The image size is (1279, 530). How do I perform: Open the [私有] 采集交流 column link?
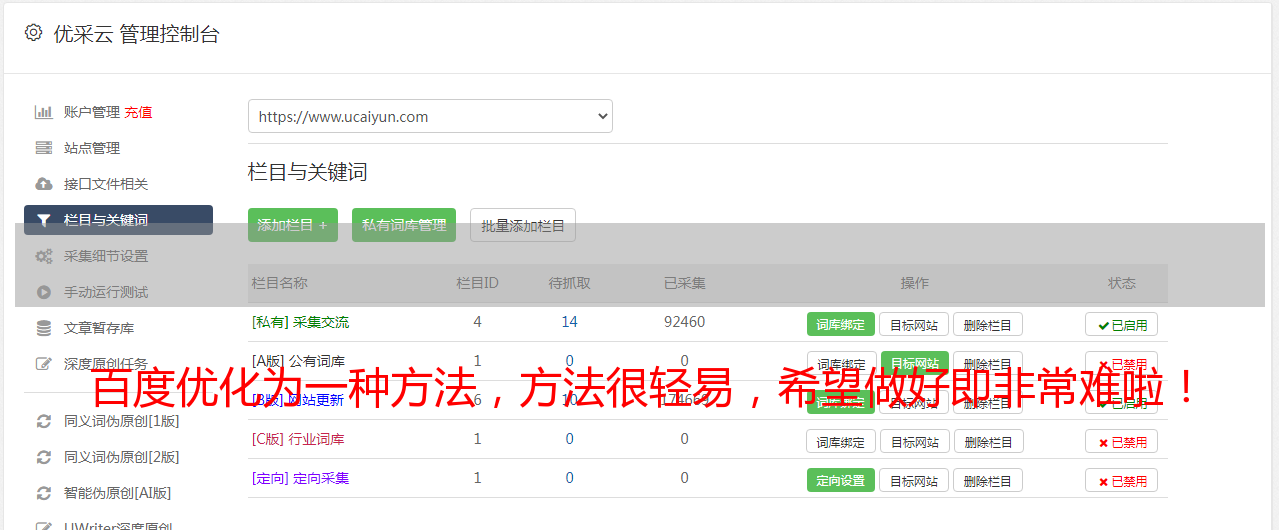(301, 322)
